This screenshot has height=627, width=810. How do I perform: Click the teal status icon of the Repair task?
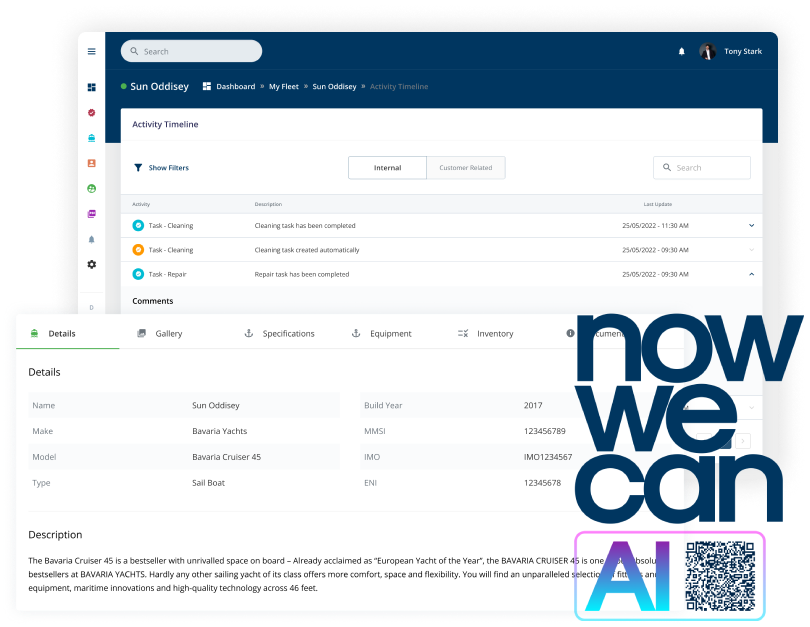coord(138,274)
